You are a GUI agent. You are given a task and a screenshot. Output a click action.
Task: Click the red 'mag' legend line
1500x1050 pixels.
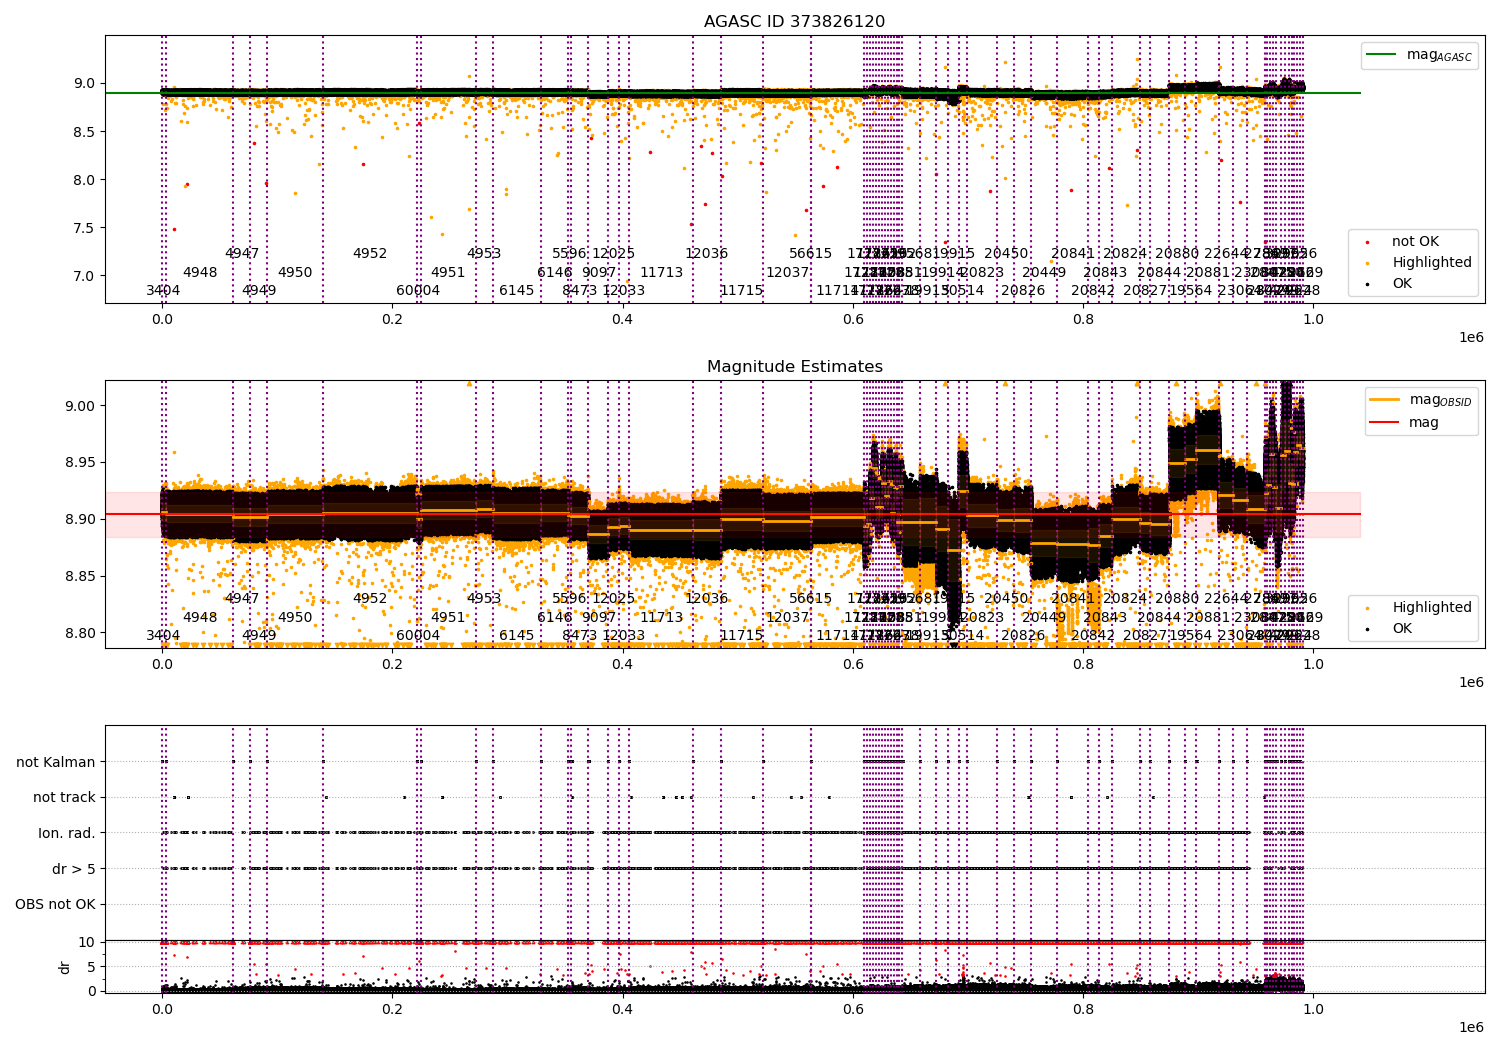pos(1385,422)
